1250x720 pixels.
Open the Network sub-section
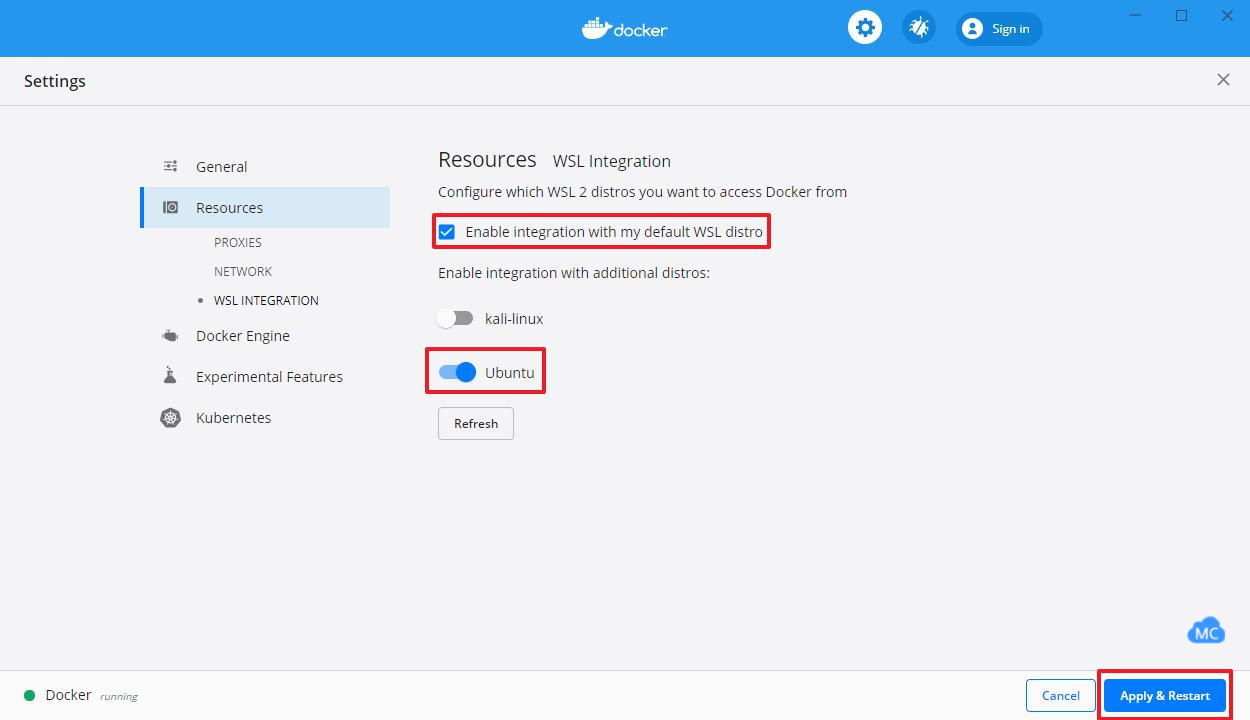pyautogui.click(x=243, y=271)
